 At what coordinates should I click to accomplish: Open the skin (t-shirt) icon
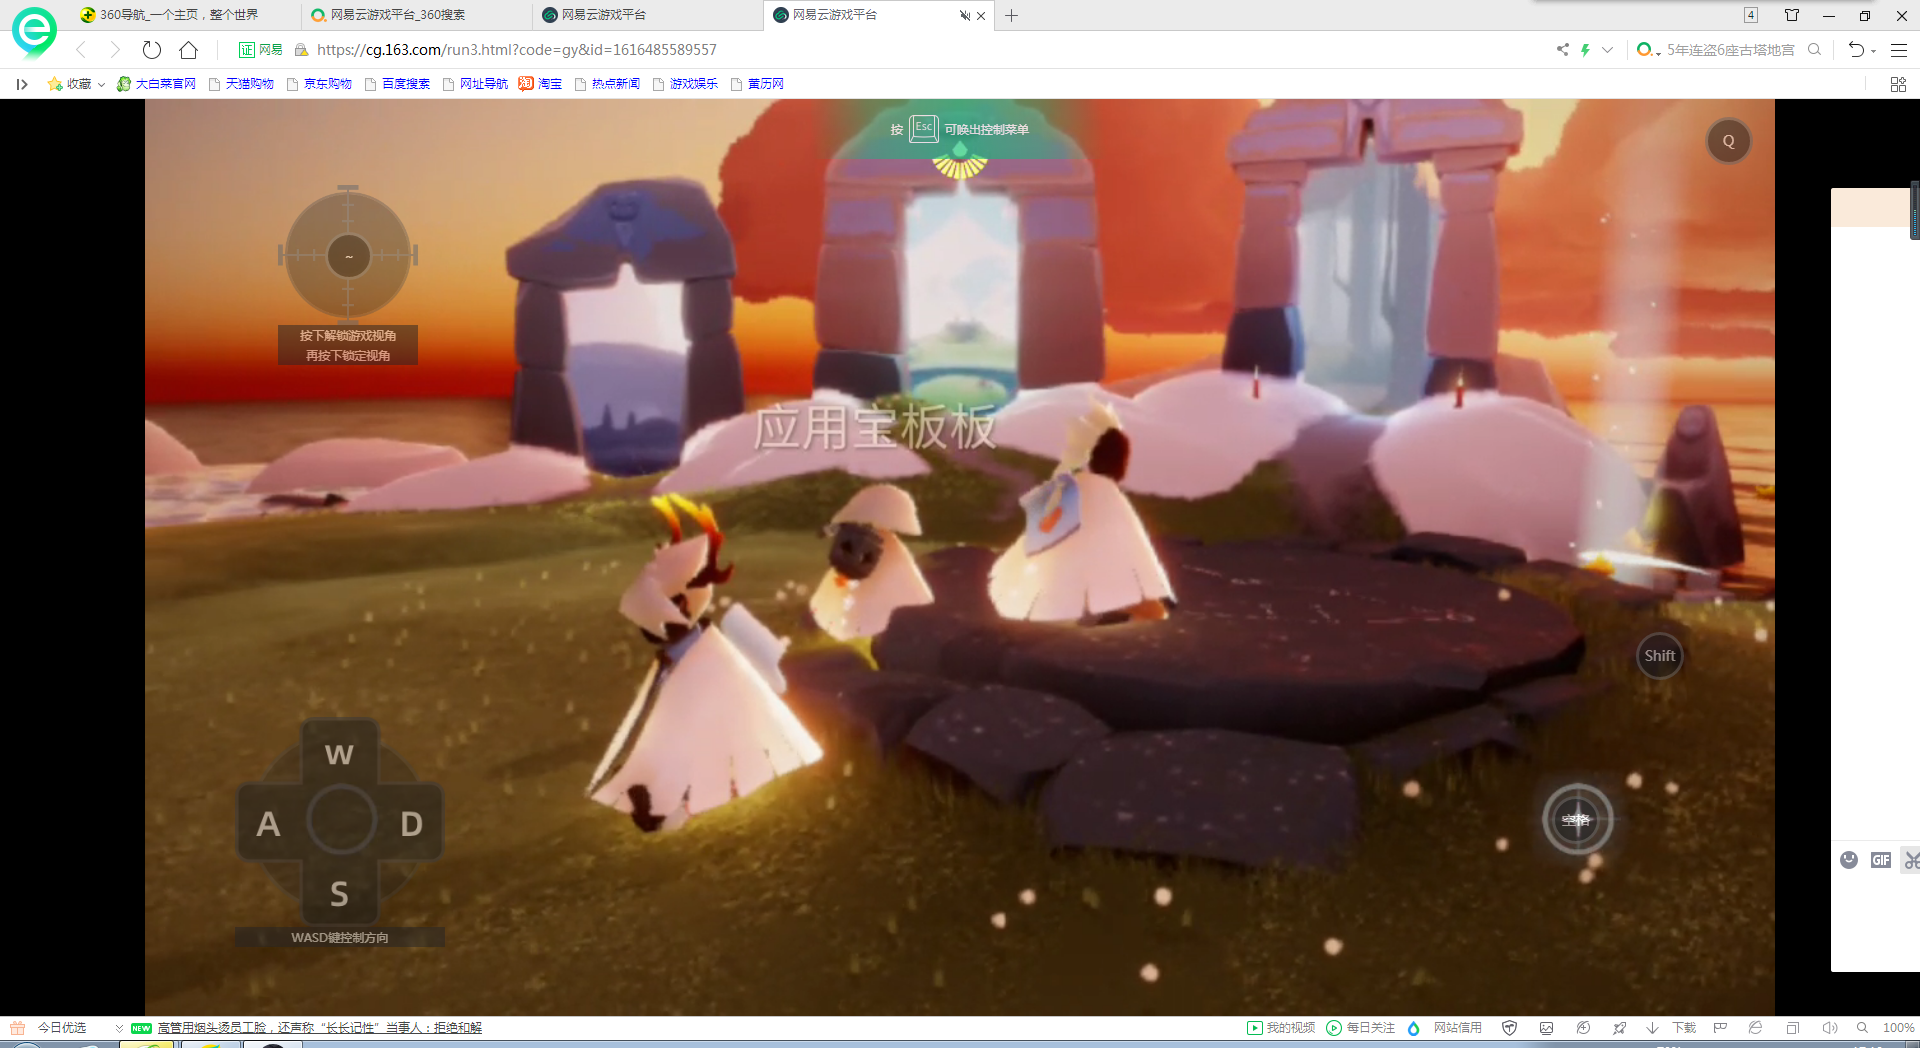click(x=1792, y=15)
